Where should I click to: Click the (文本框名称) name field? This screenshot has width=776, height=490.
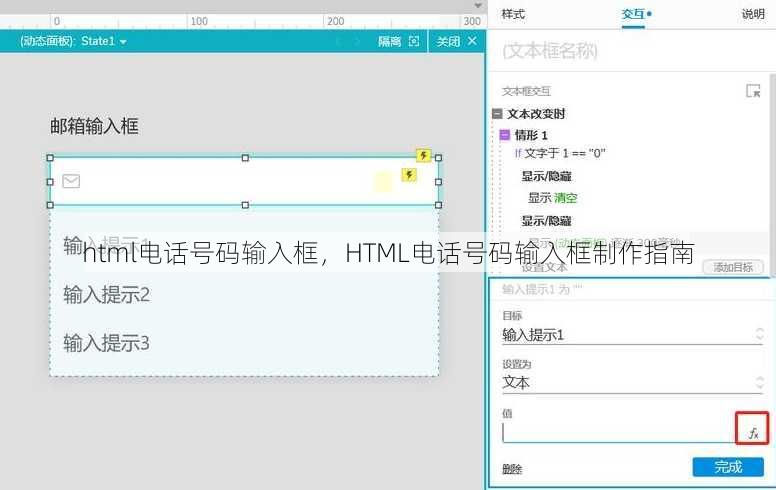click(550, 51)
